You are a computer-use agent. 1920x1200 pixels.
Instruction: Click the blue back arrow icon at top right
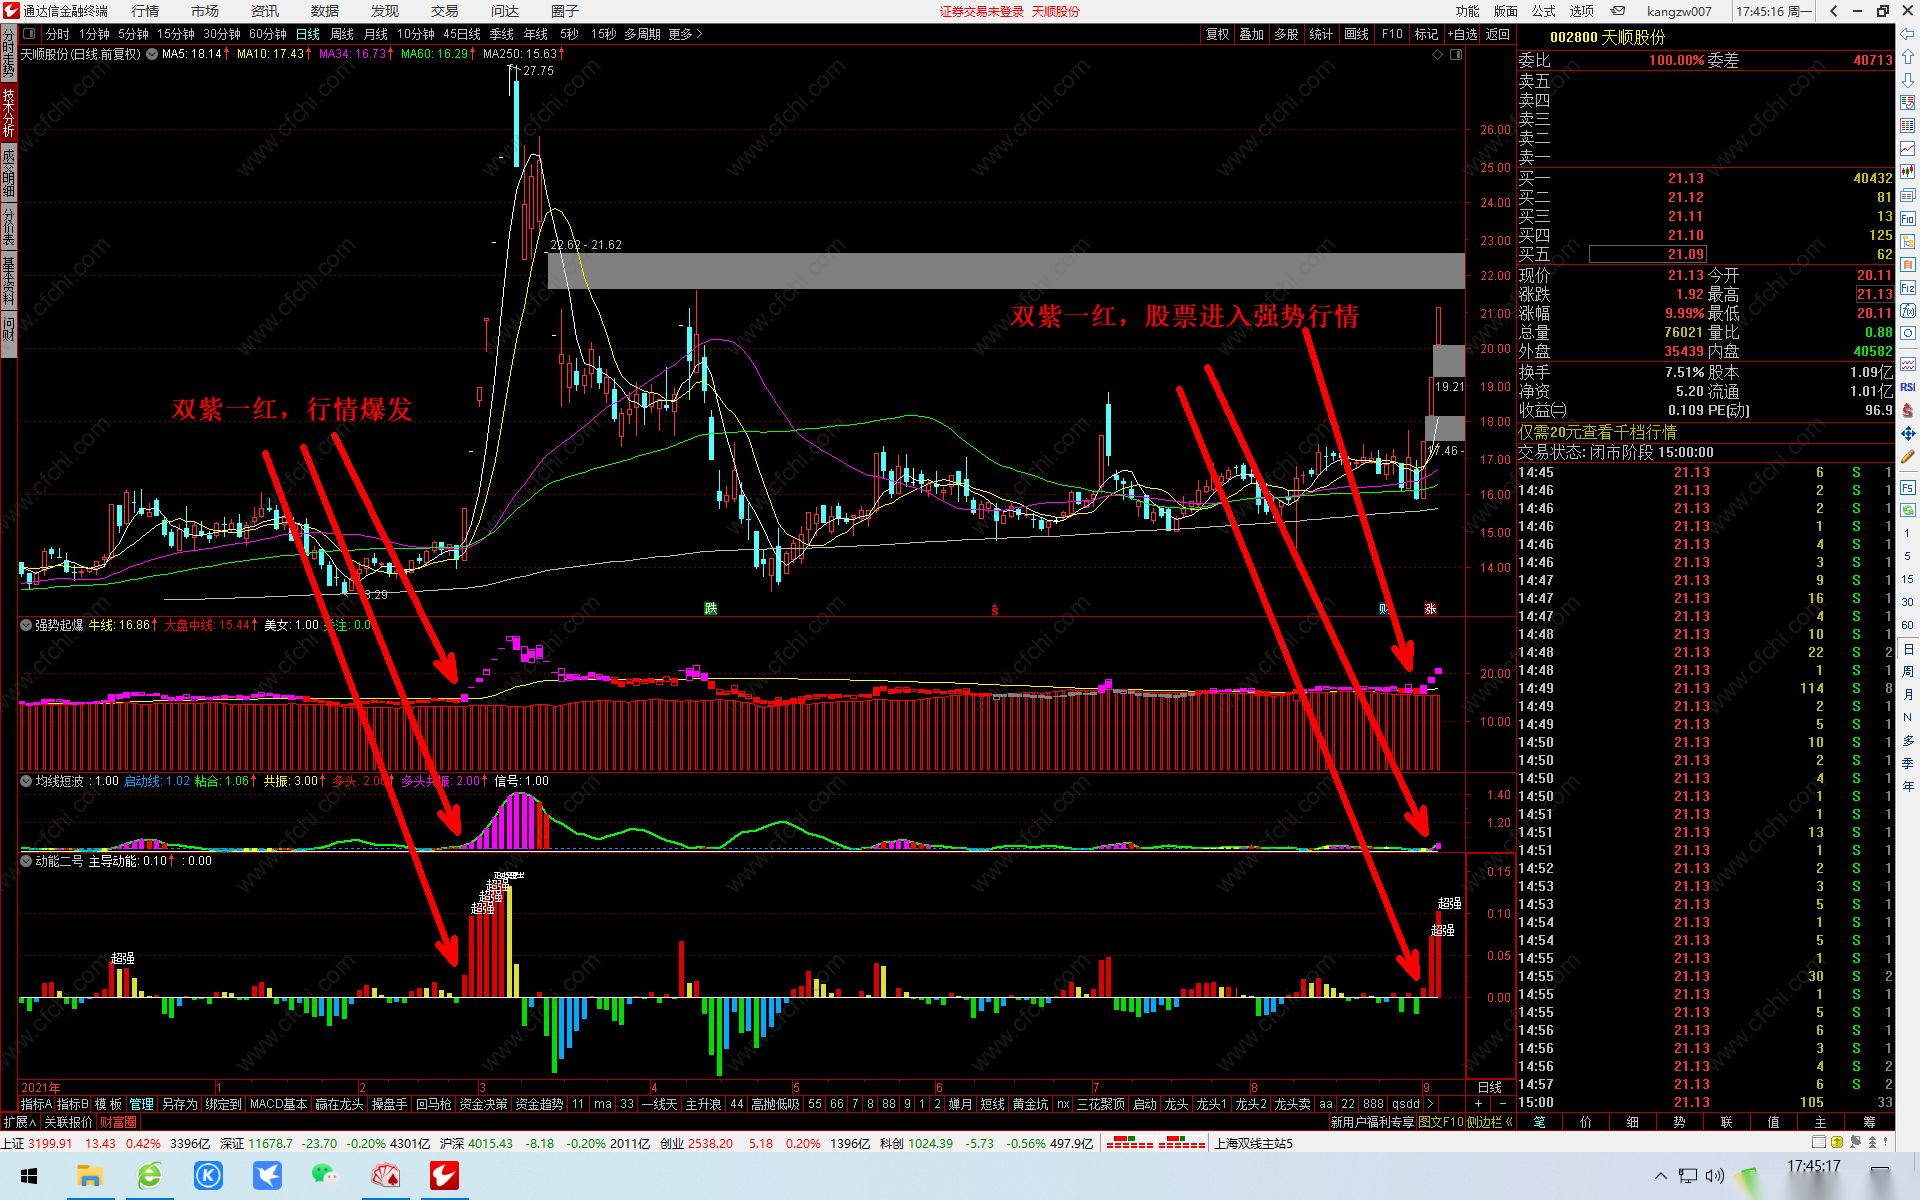tap(1907, 34)
